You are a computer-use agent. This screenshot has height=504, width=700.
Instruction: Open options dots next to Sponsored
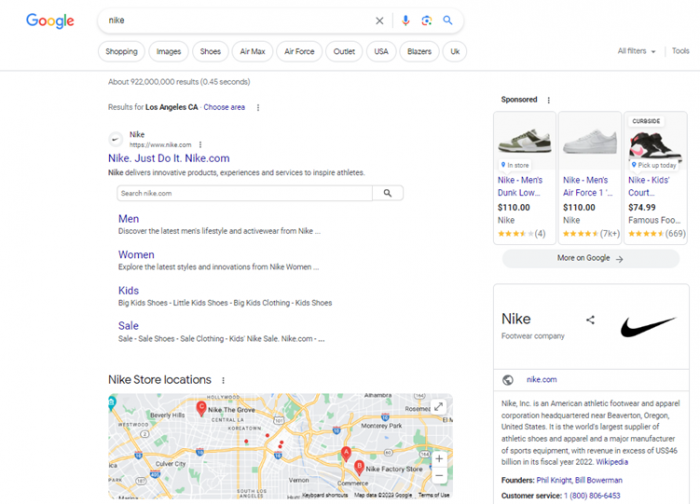(549, 100)
